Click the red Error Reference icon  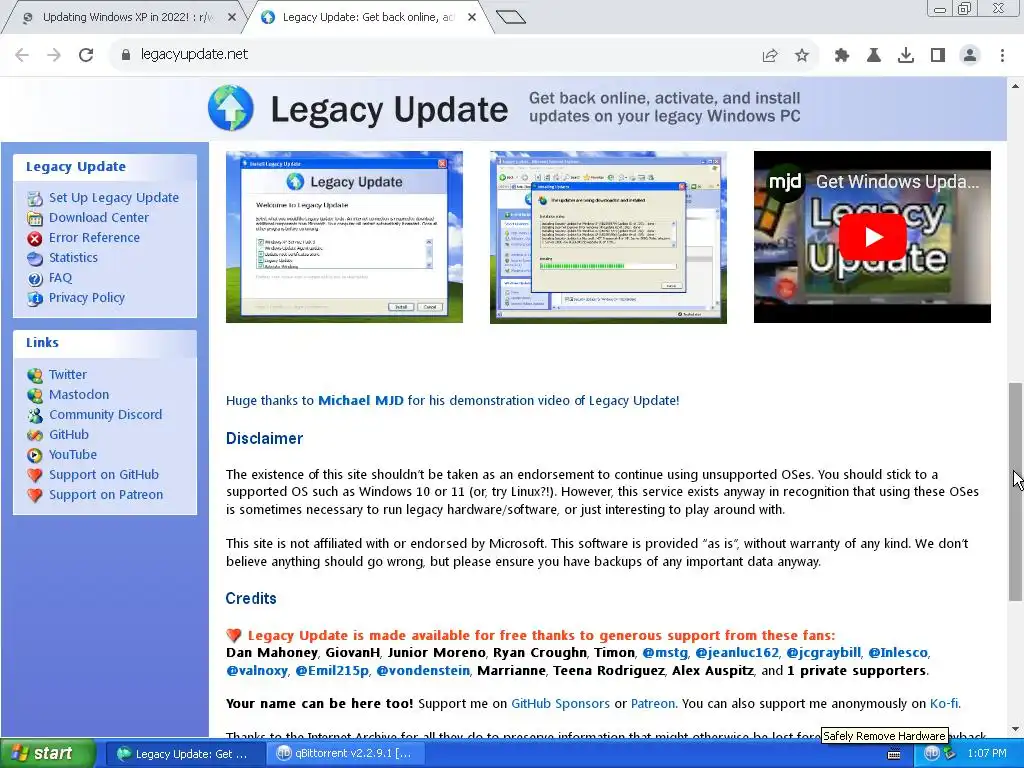pyautogui.click(x=35, y=238)
